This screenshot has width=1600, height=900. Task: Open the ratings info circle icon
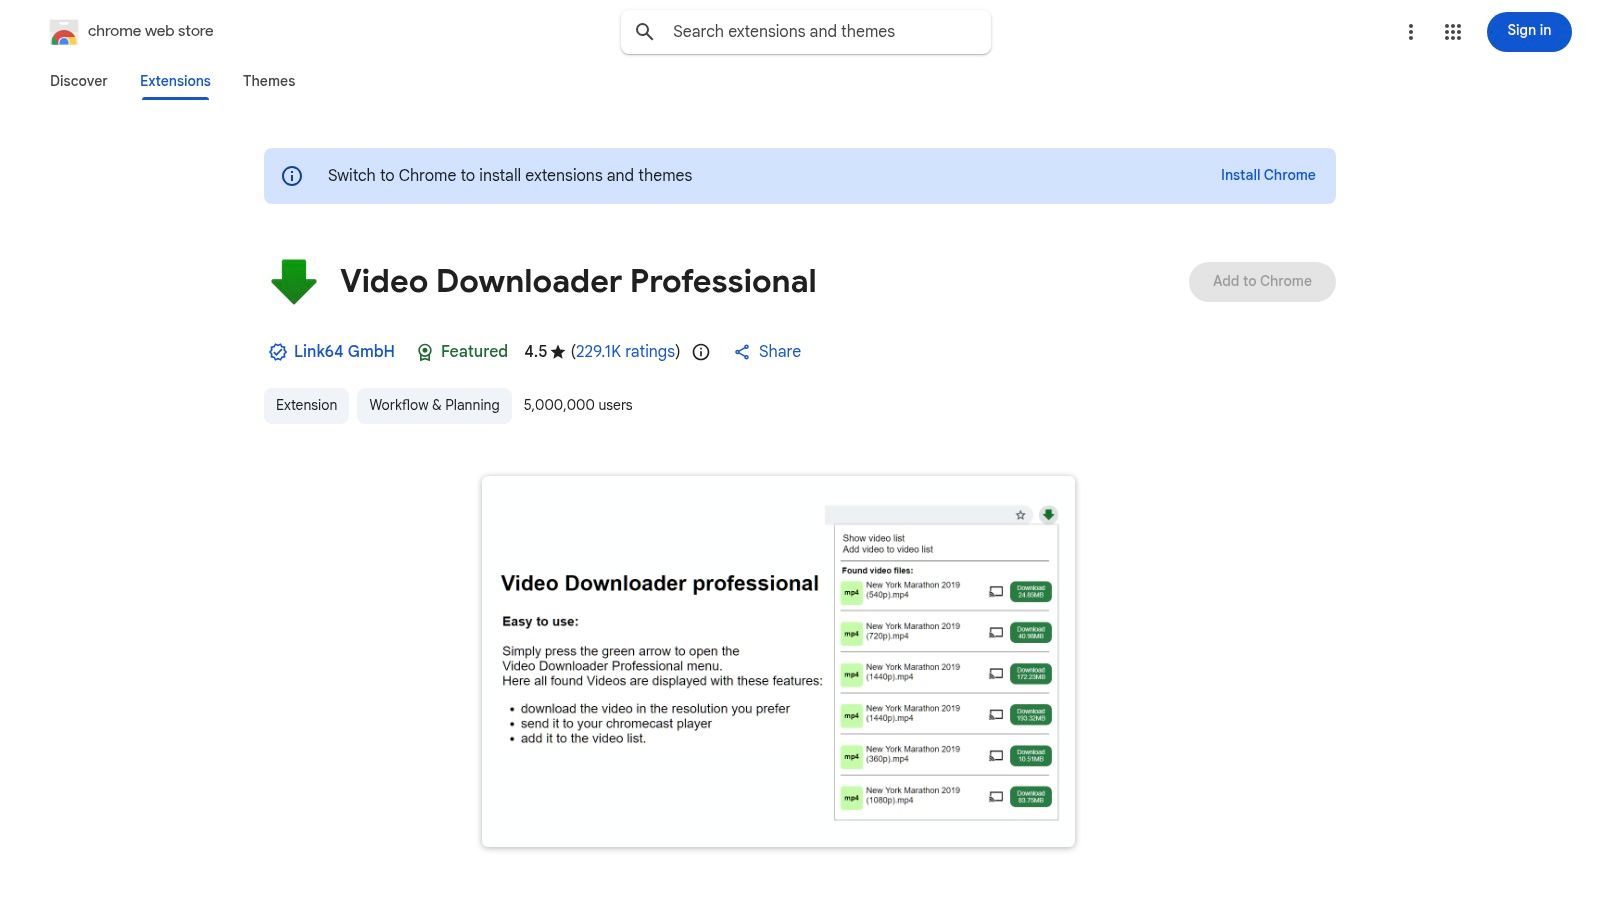tap(701, 352)
